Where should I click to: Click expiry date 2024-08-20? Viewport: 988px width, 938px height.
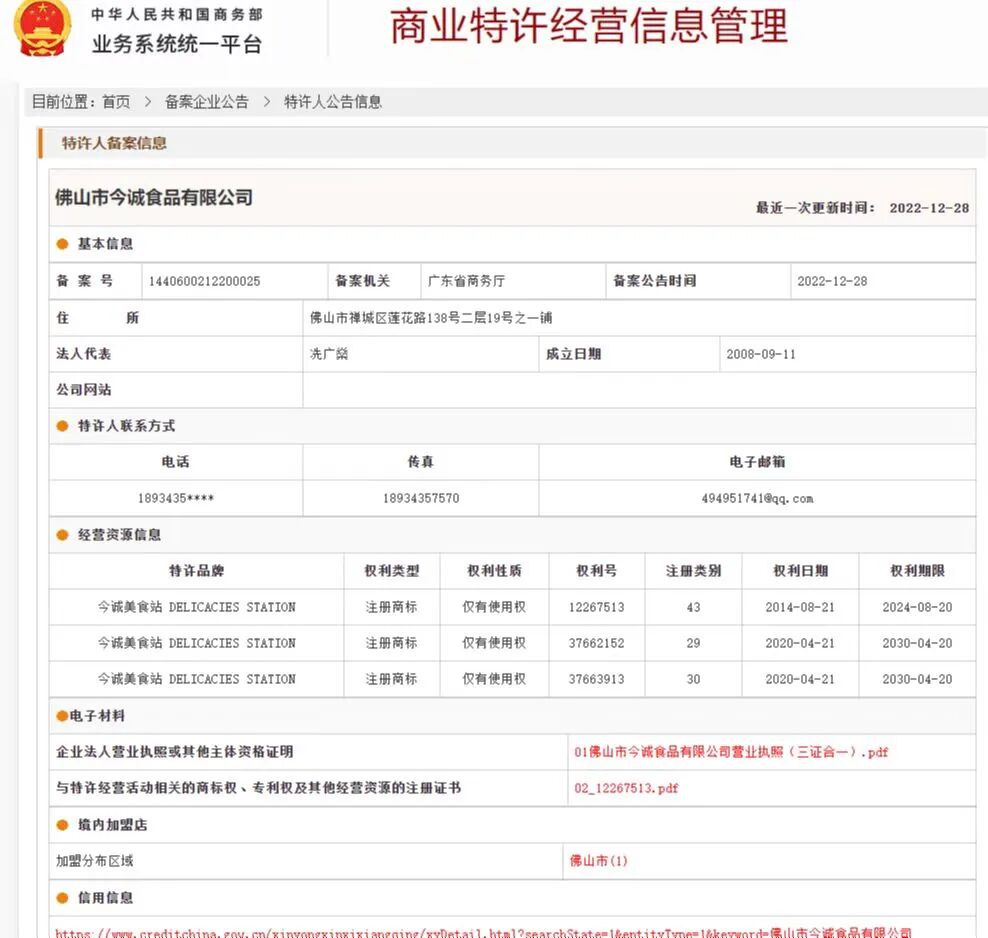(x=917, y=607)
